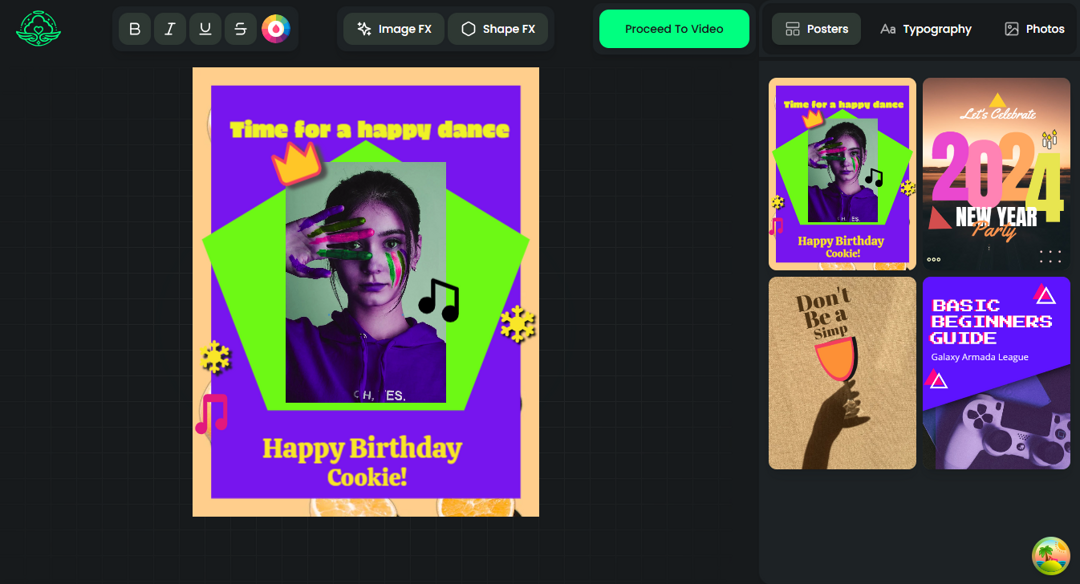Choose the 2024 New Year Party poster
1080x584 pixels.
(996, 174)
